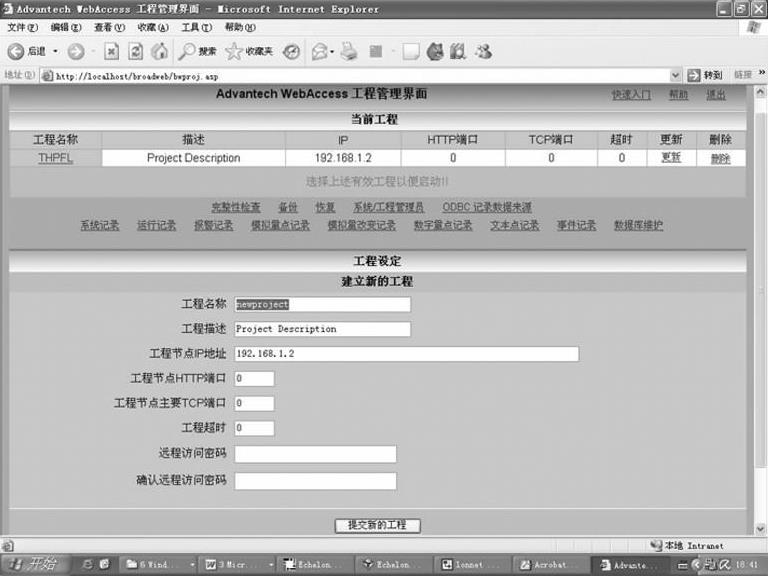Click the 提交新的工程 submit button

click(x=377, y=526)
